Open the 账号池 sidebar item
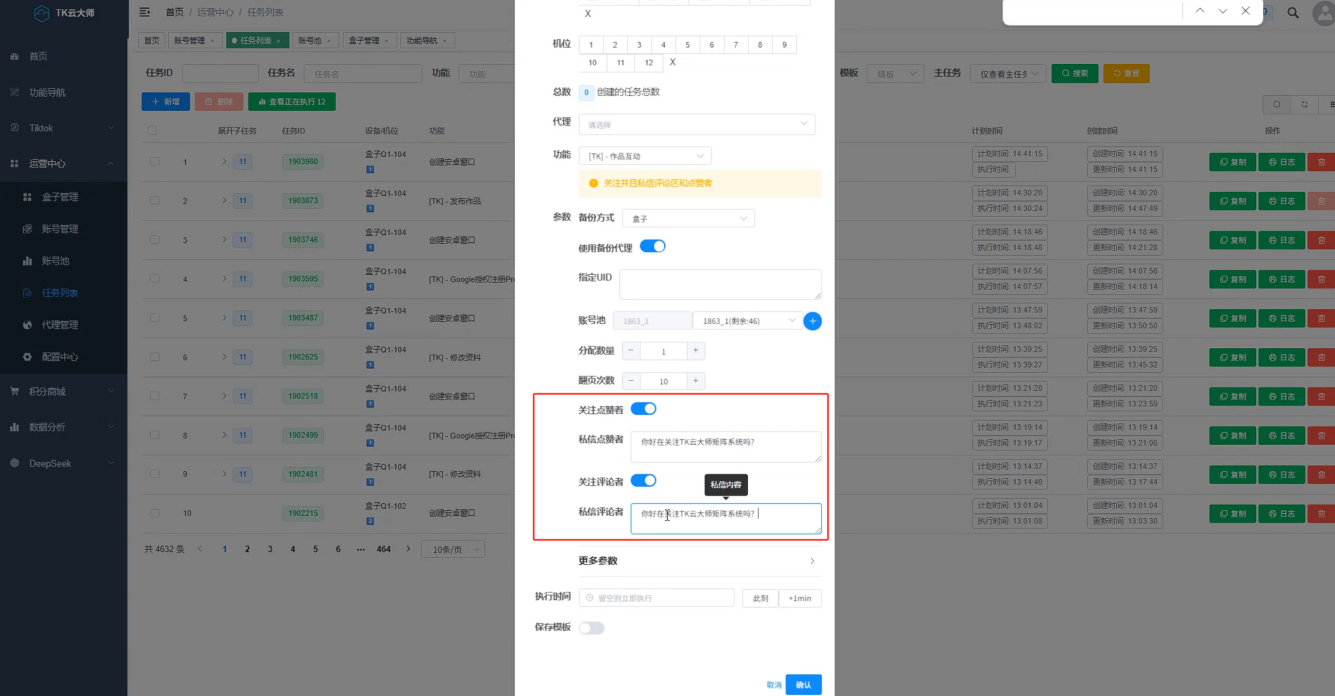Image resolution: width=1335 pixels, height=696 pixels. coord(57,262)
